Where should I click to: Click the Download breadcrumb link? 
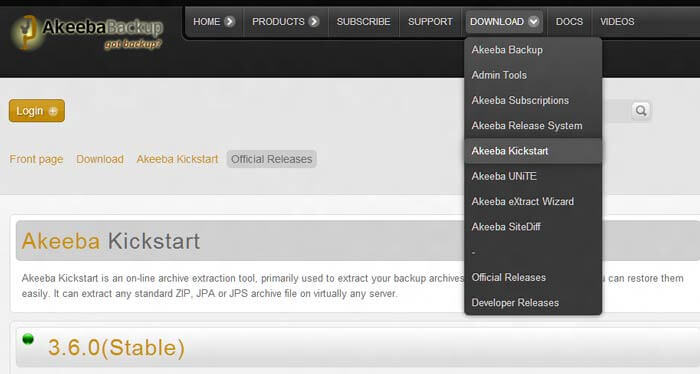pyautogui.click(x=100, y=159)
